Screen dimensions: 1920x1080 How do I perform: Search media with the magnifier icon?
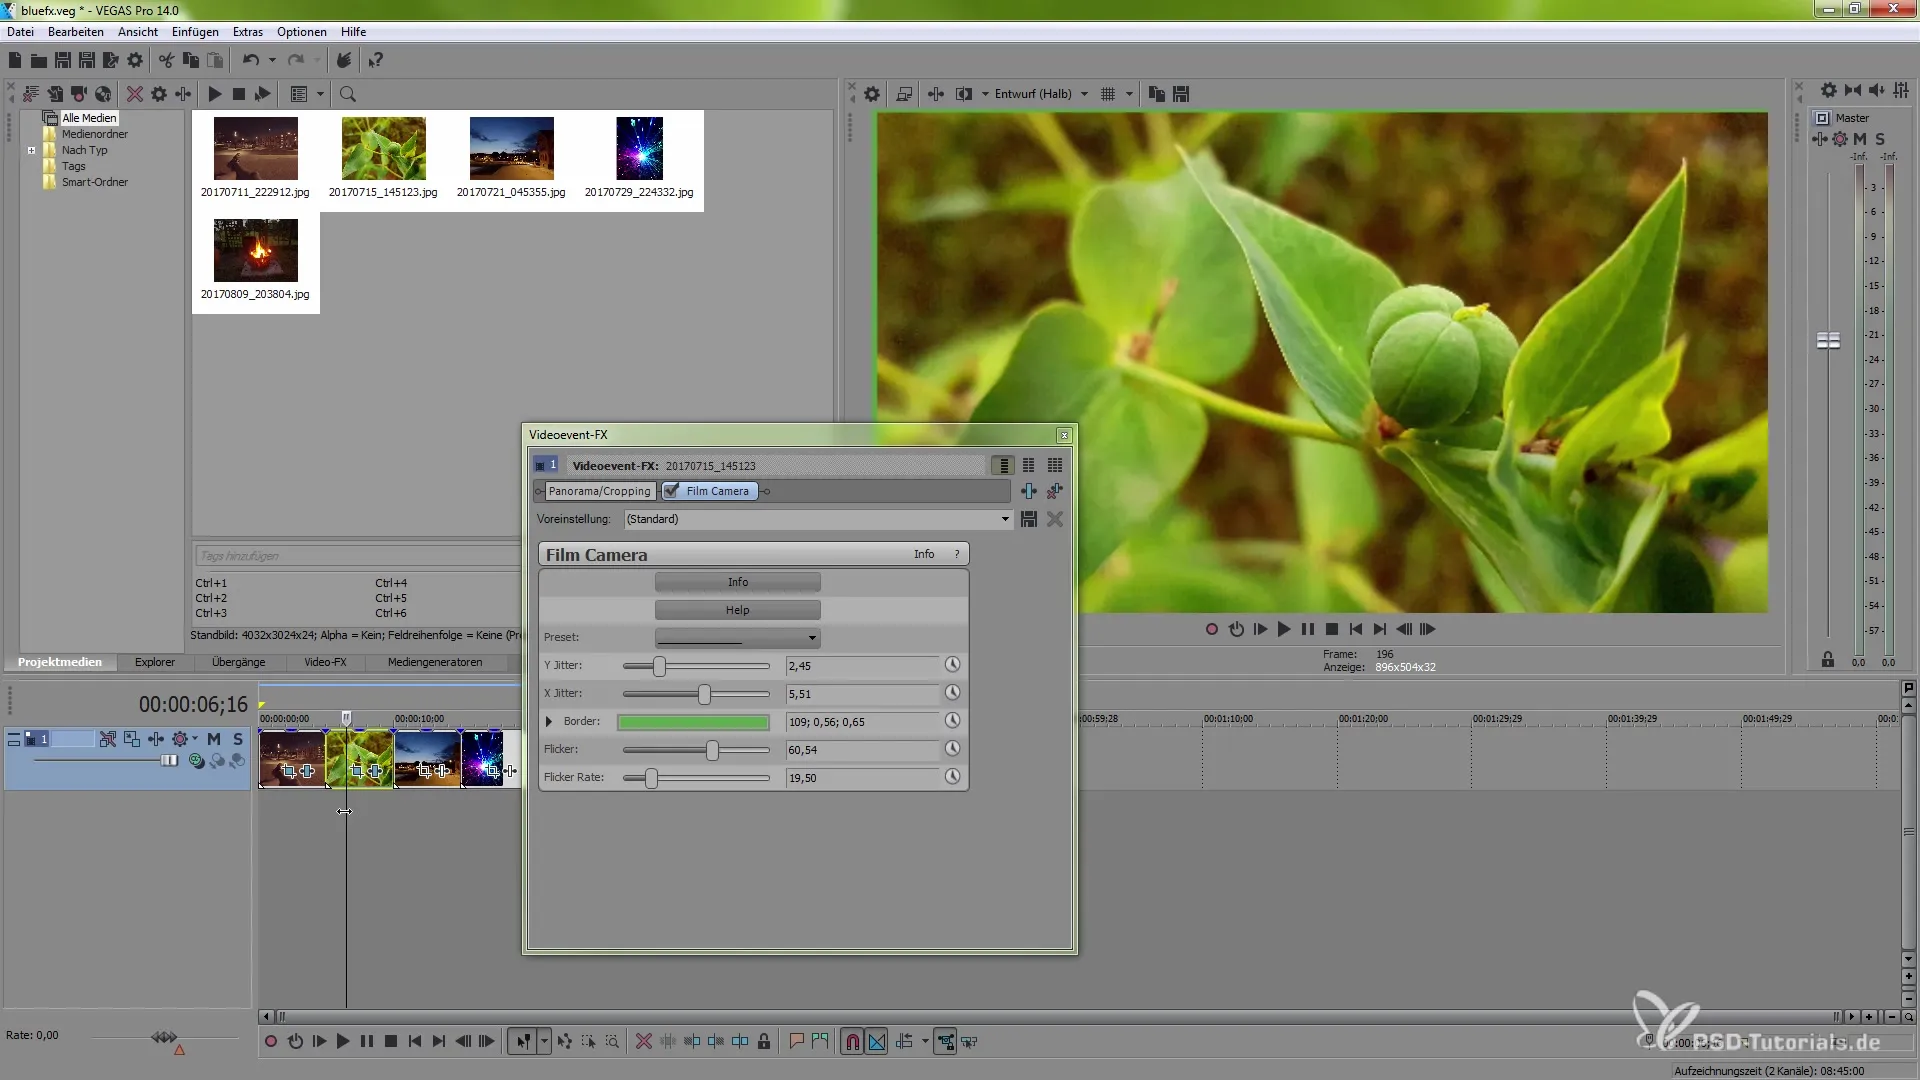pos(348,94)
